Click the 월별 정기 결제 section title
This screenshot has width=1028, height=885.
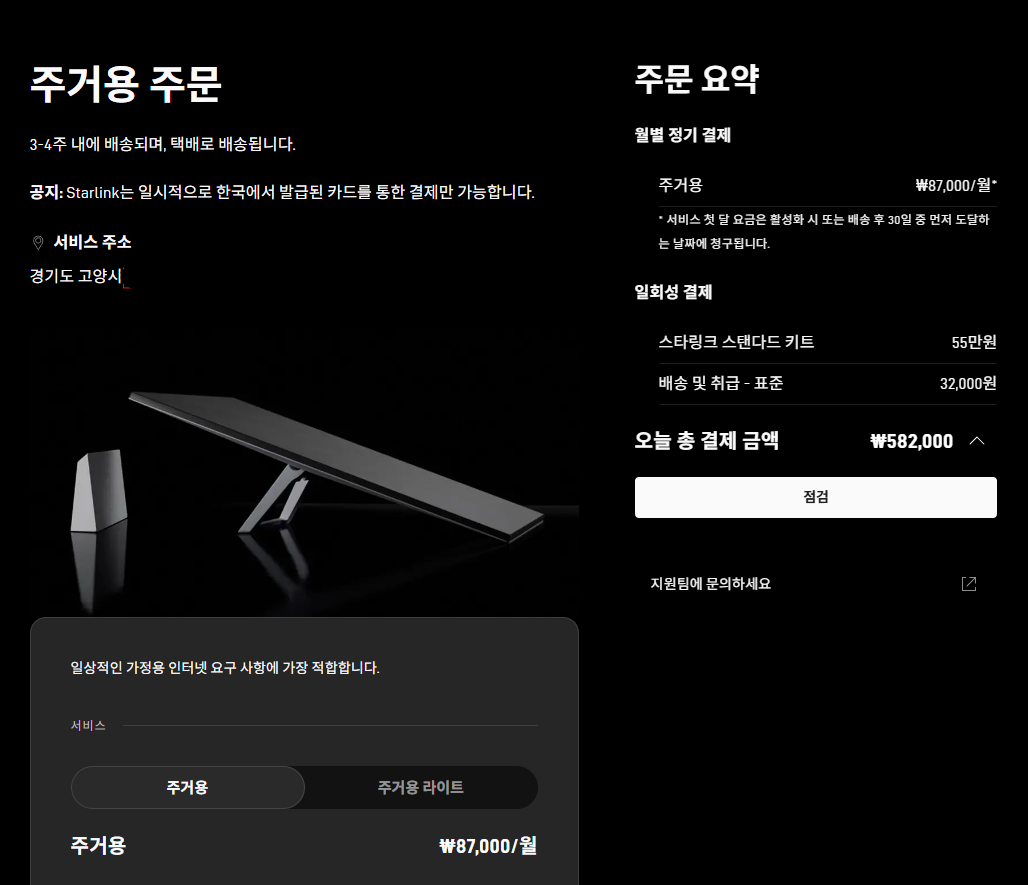[682, 135]
